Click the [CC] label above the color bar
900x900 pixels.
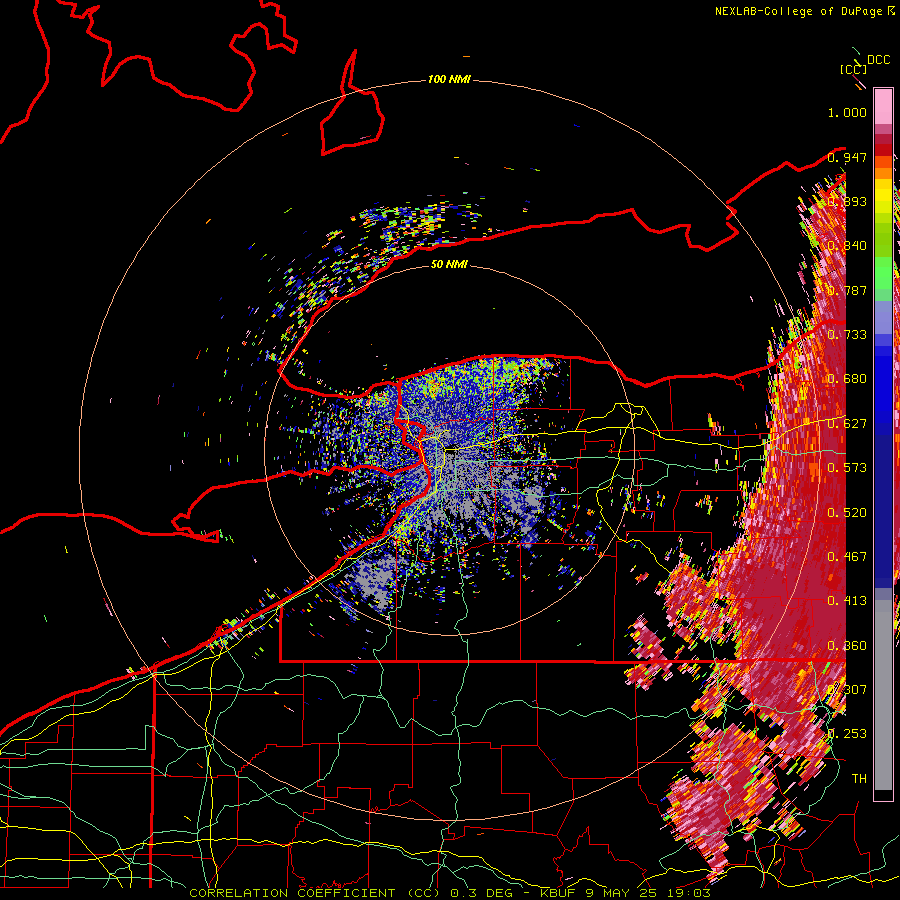(853, 69)
